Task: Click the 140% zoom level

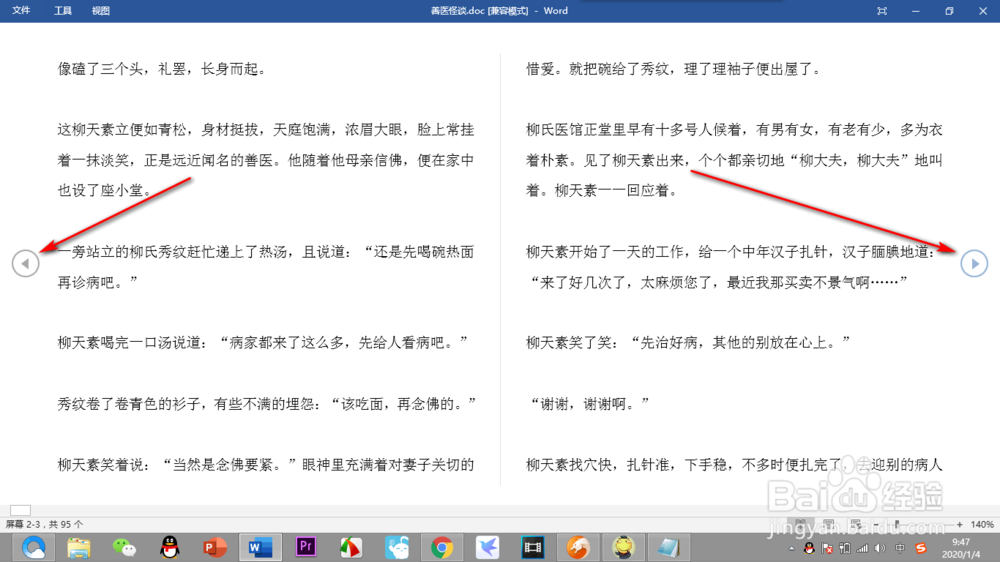Action: [x=982, y=524]
